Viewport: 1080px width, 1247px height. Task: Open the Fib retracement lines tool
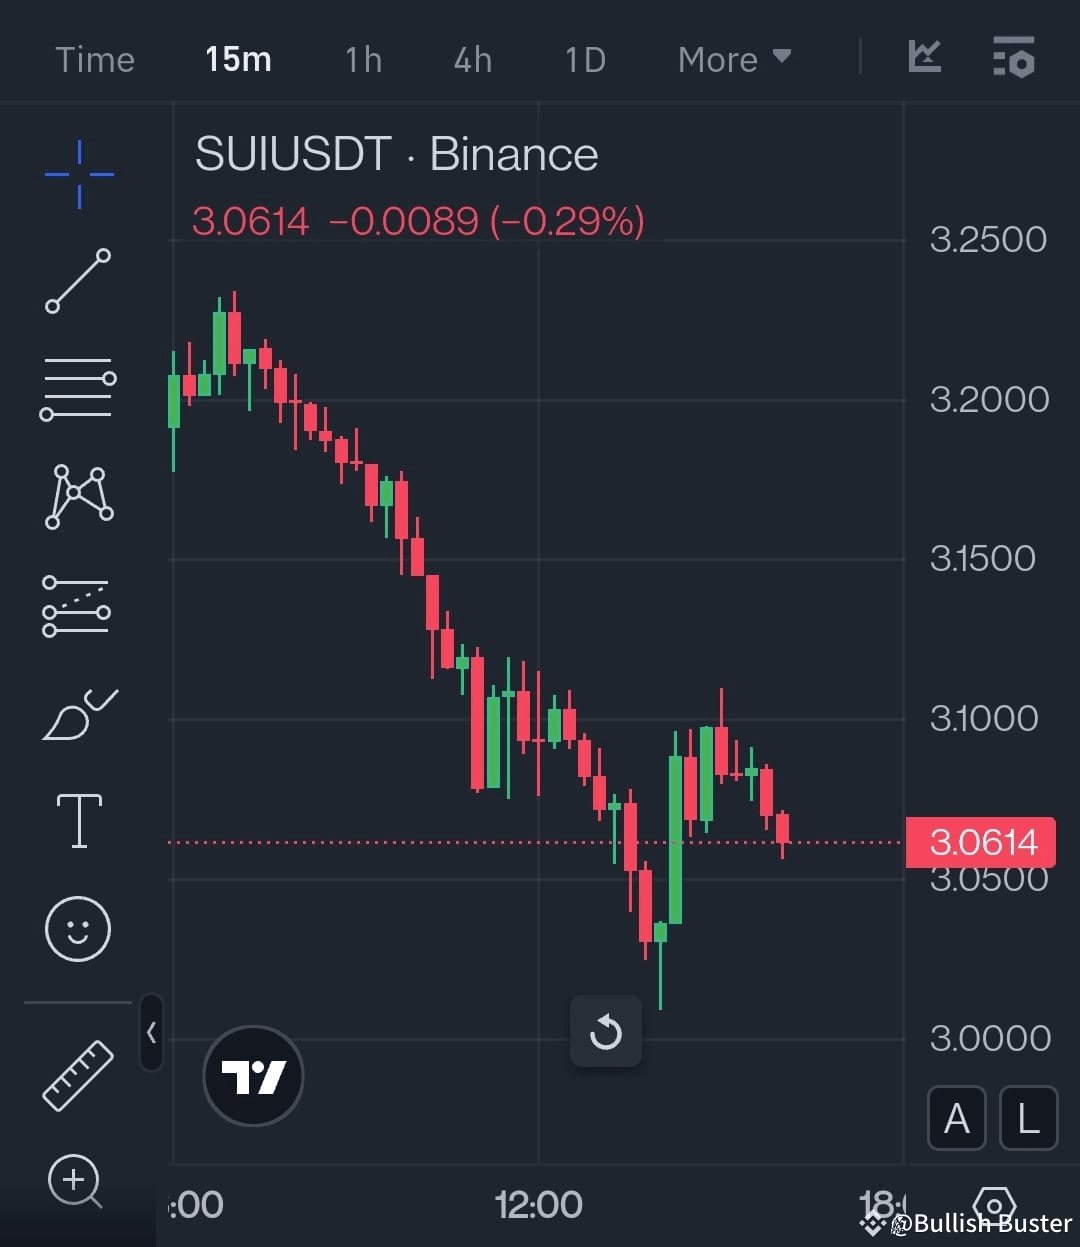pos(77,387)
